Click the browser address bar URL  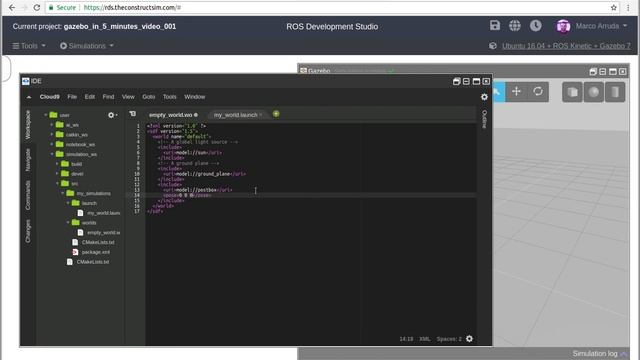click(132, 7)
